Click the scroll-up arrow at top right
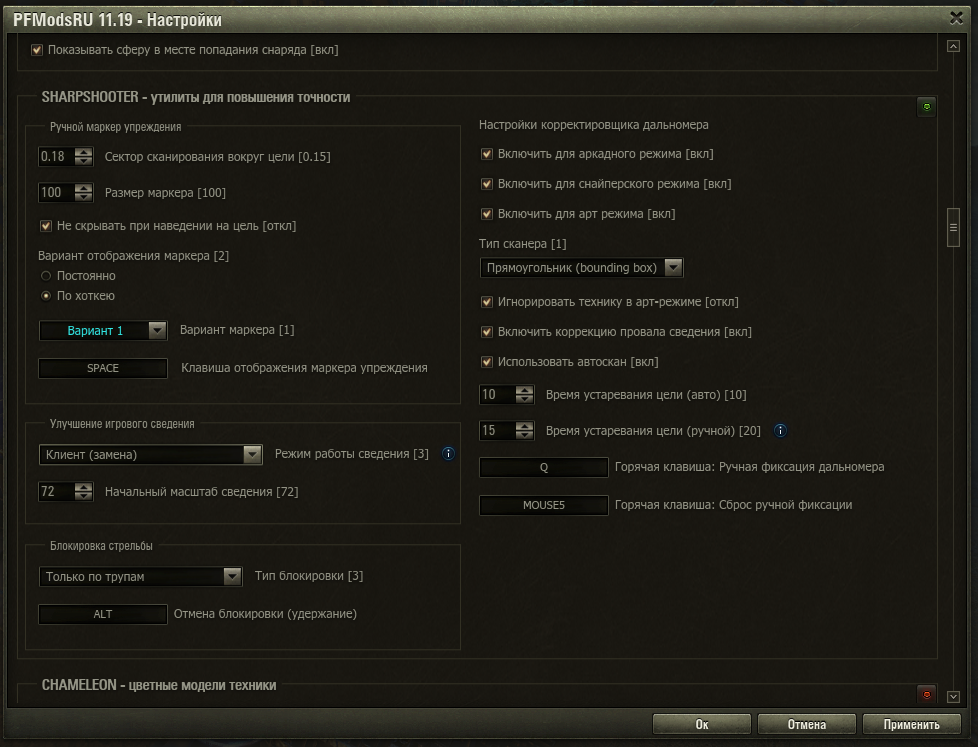The width and height of the screenshot is (978, 747). tap(953, 46)
